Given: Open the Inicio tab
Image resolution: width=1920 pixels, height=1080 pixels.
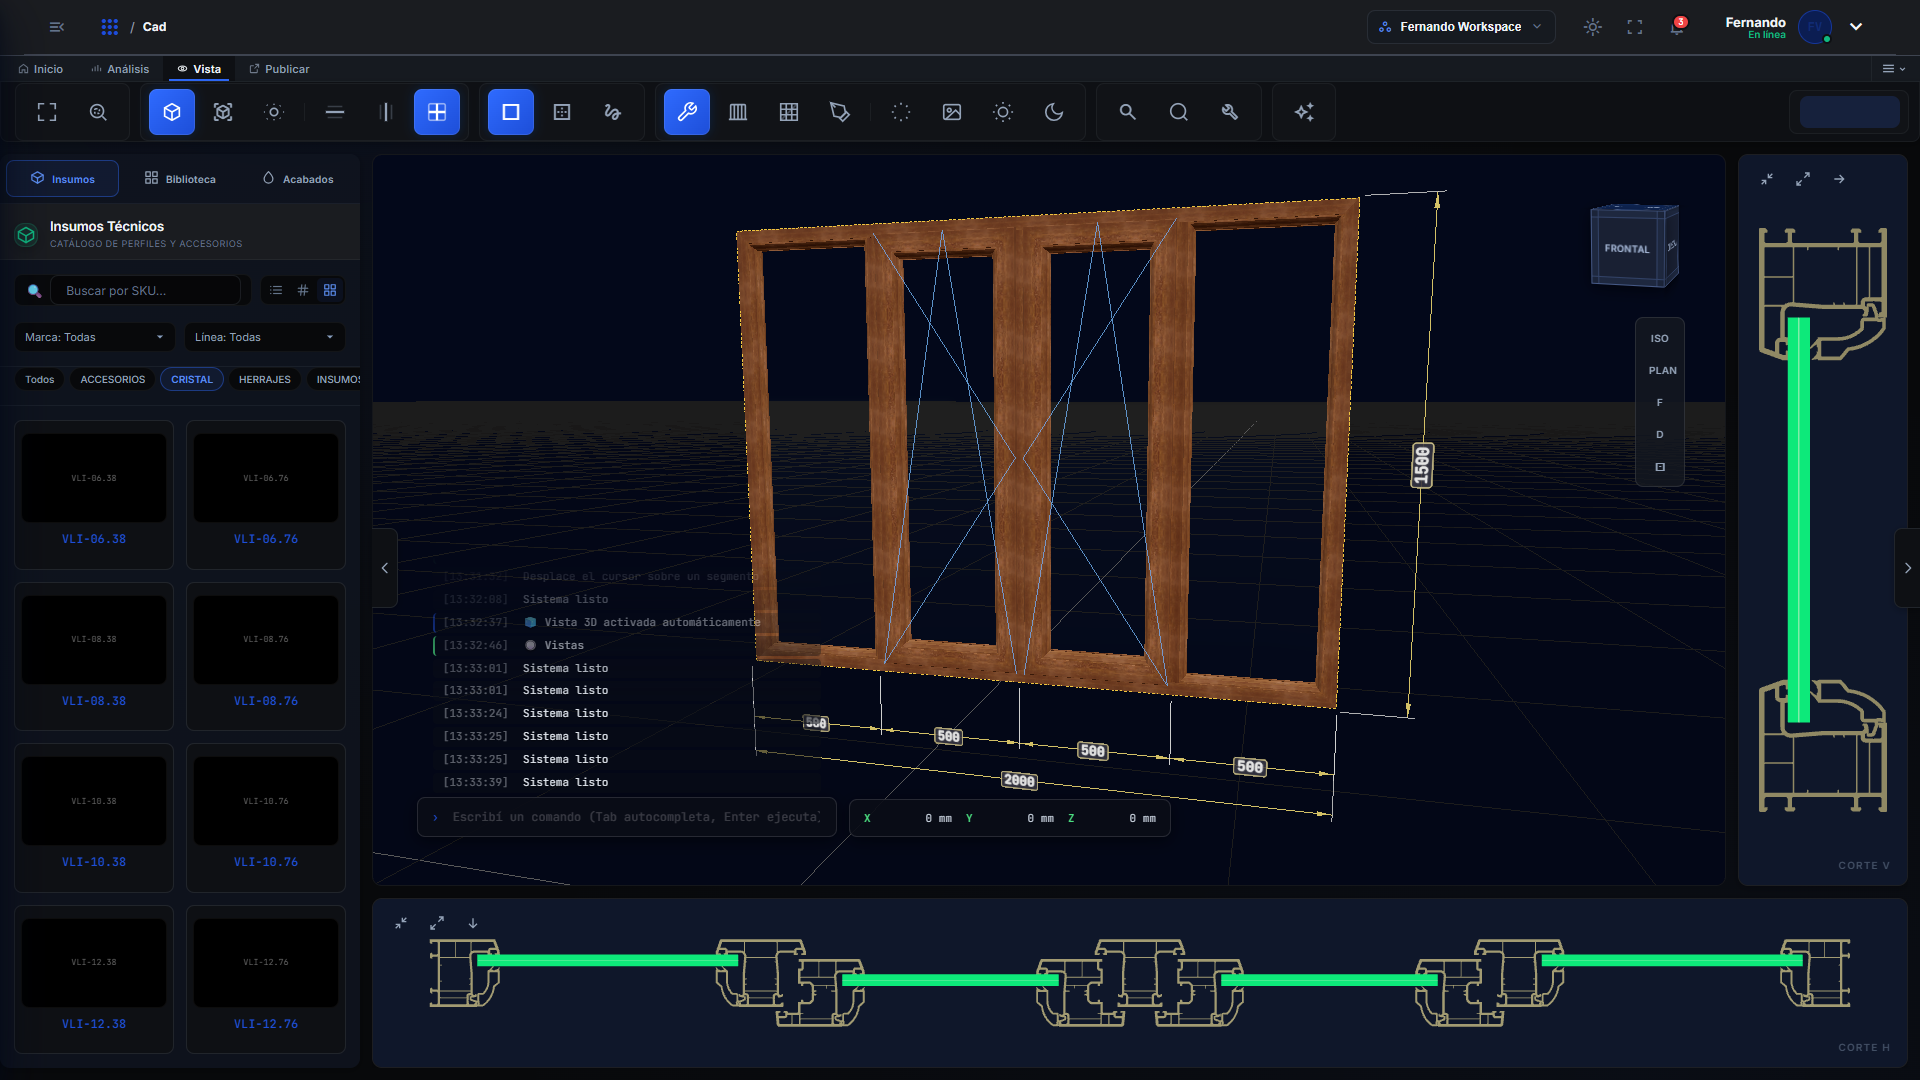Looking at the screenshot, I should pyautogui.click(x=41, y=69).
